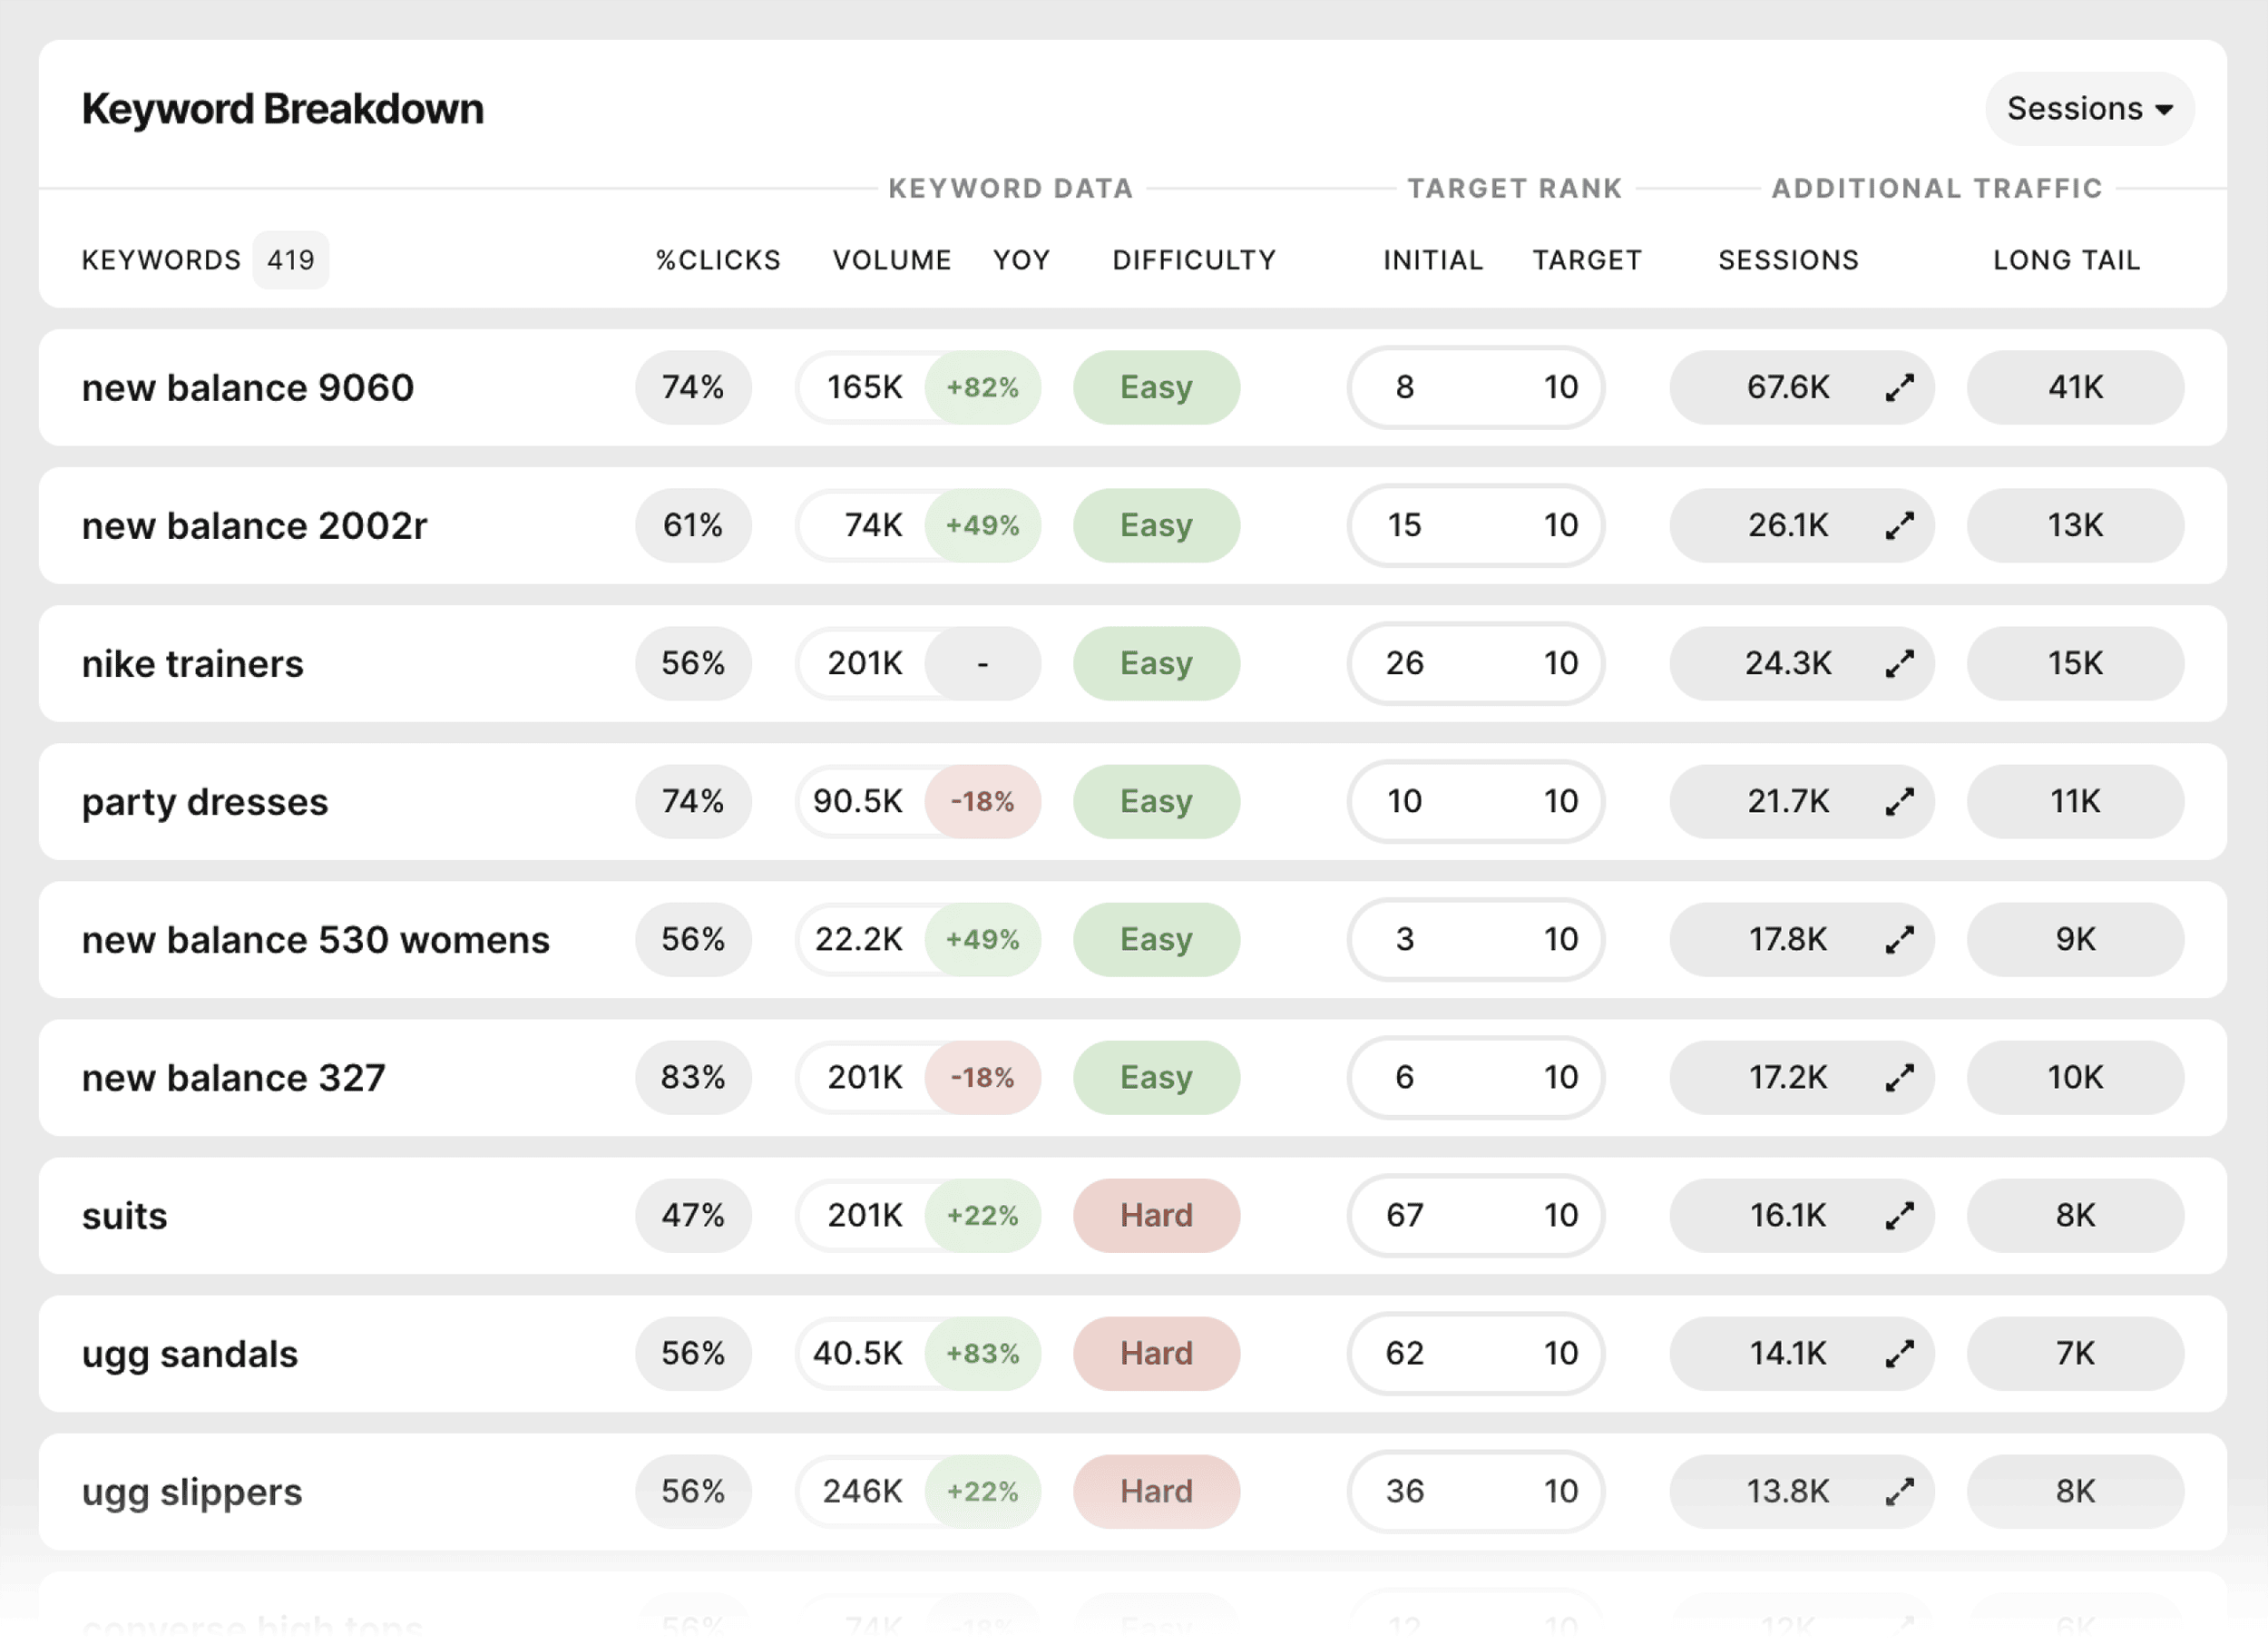Image resolution: width=2268 pixels, height=1644 pixels.
Task: Click the initial rank 67 pill for suits
Action: 1406,1215
